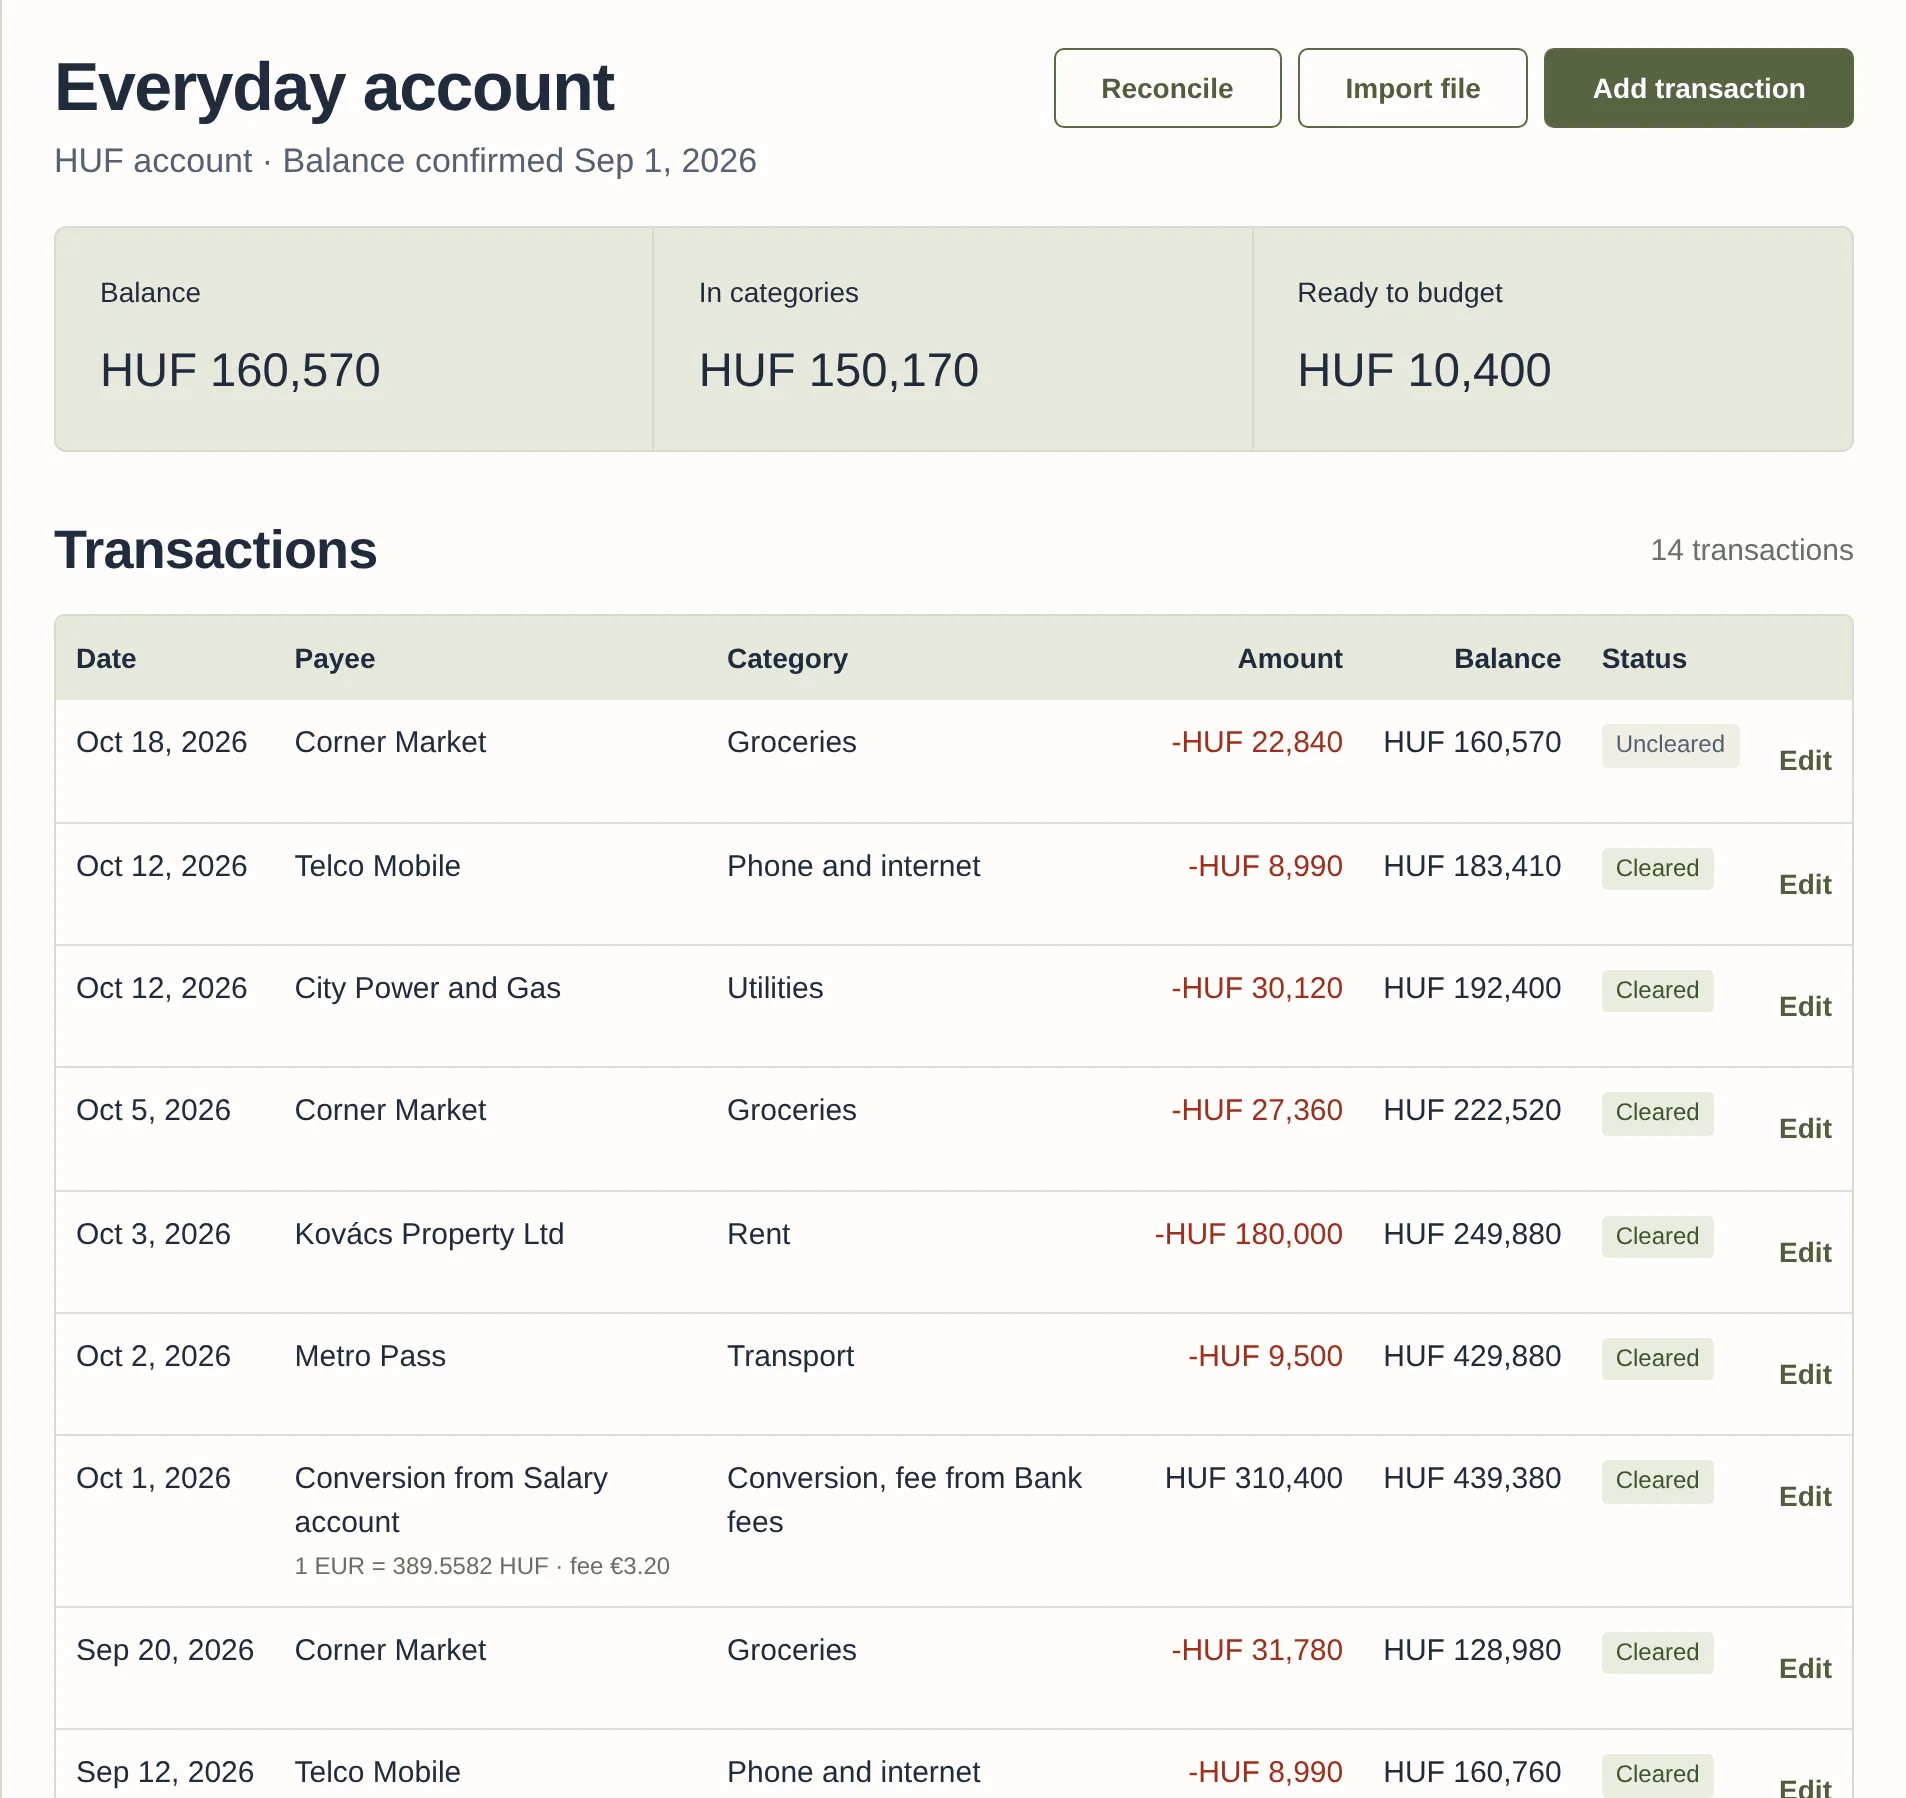Click the Date column header
The height and width of the screenshot is (1798, 1906).
(106, 659)
